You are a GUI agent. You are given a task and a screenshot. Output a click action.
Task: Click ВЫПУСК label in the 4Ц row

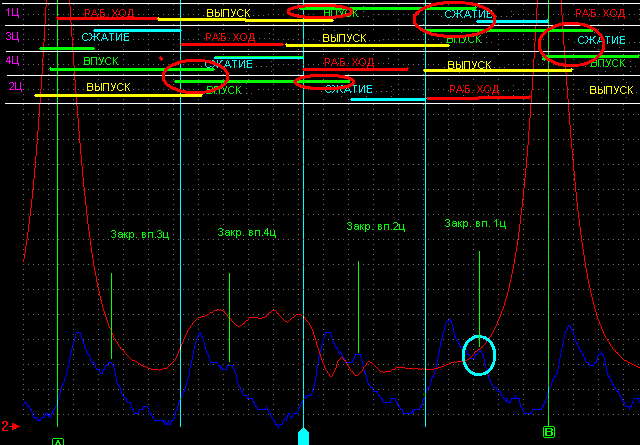(x=469, y=65)
